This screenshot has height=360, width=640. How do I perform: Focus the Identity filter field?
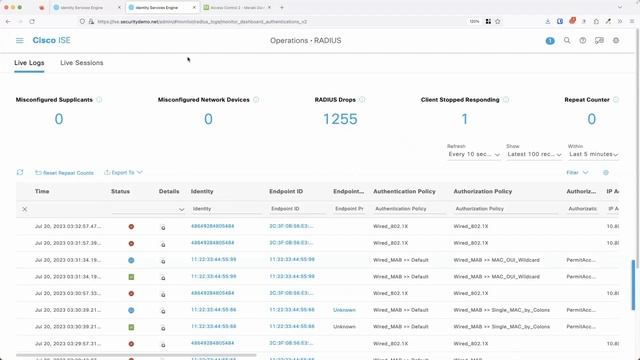[x=227, y=209]
